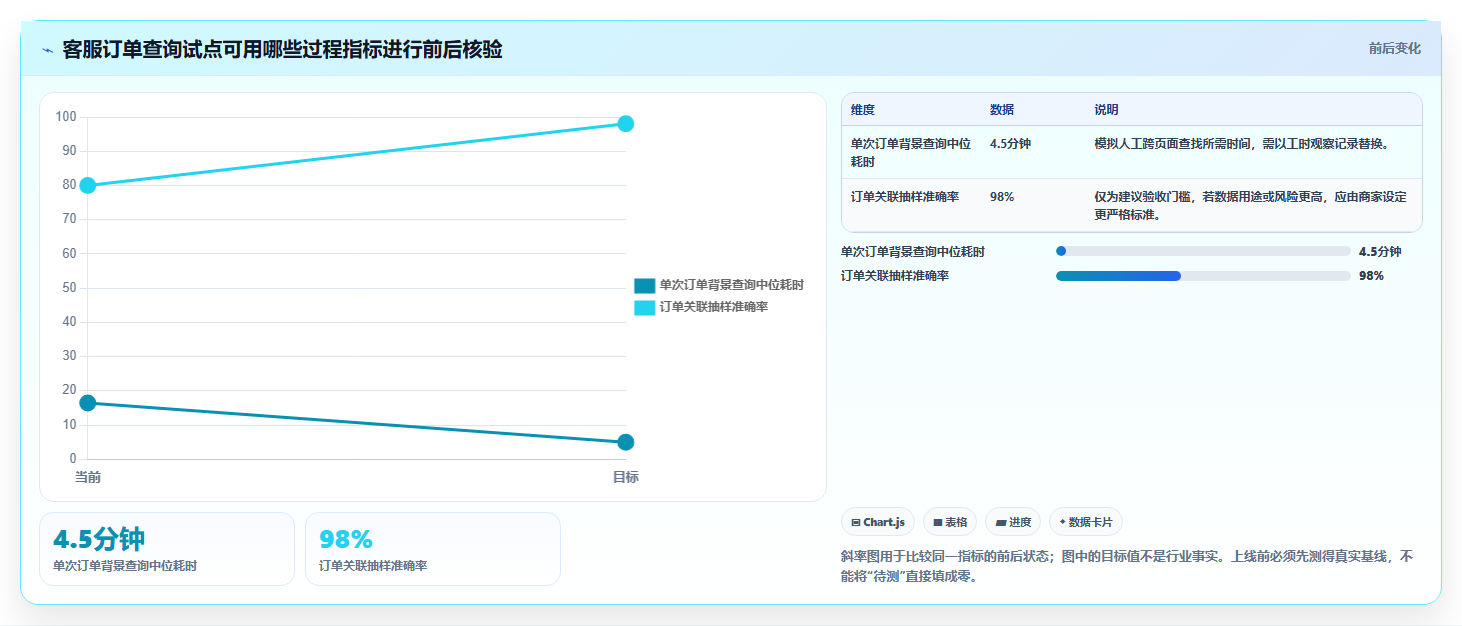Toggle the 单次订单背景查询中位耗时 legend swatch
1462x626 pixels.
pos(644,285)
